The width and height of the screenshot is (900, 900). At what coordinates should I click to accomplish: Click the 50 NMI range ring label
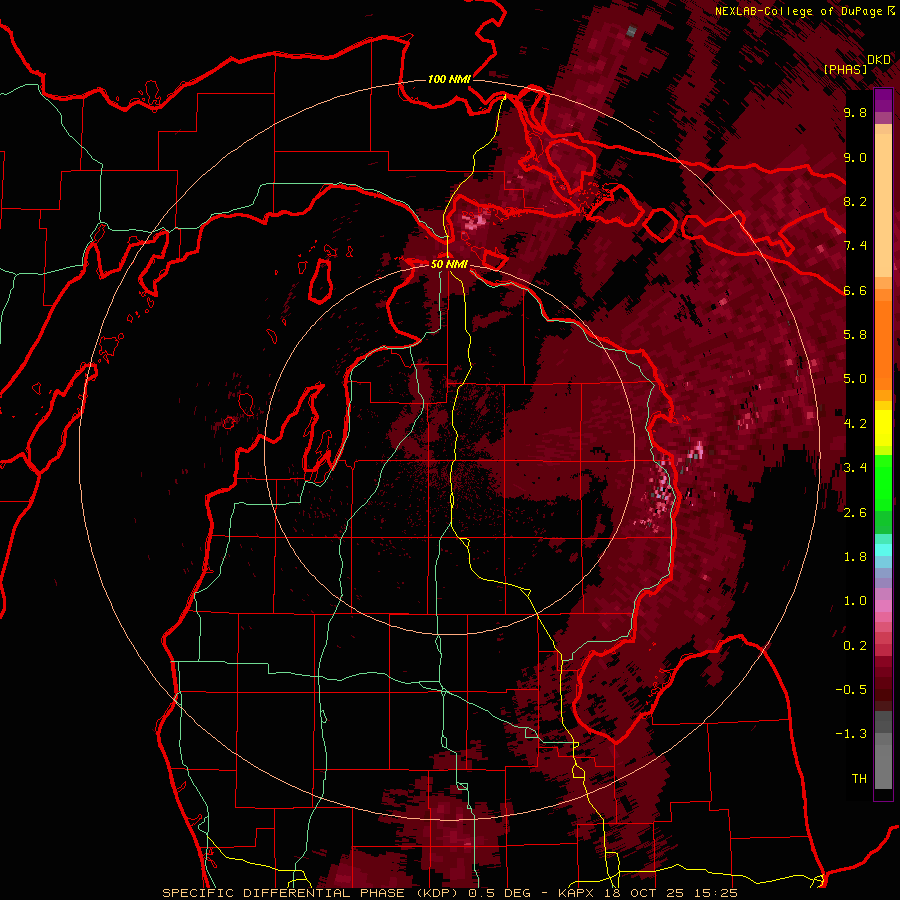[449, 265]
